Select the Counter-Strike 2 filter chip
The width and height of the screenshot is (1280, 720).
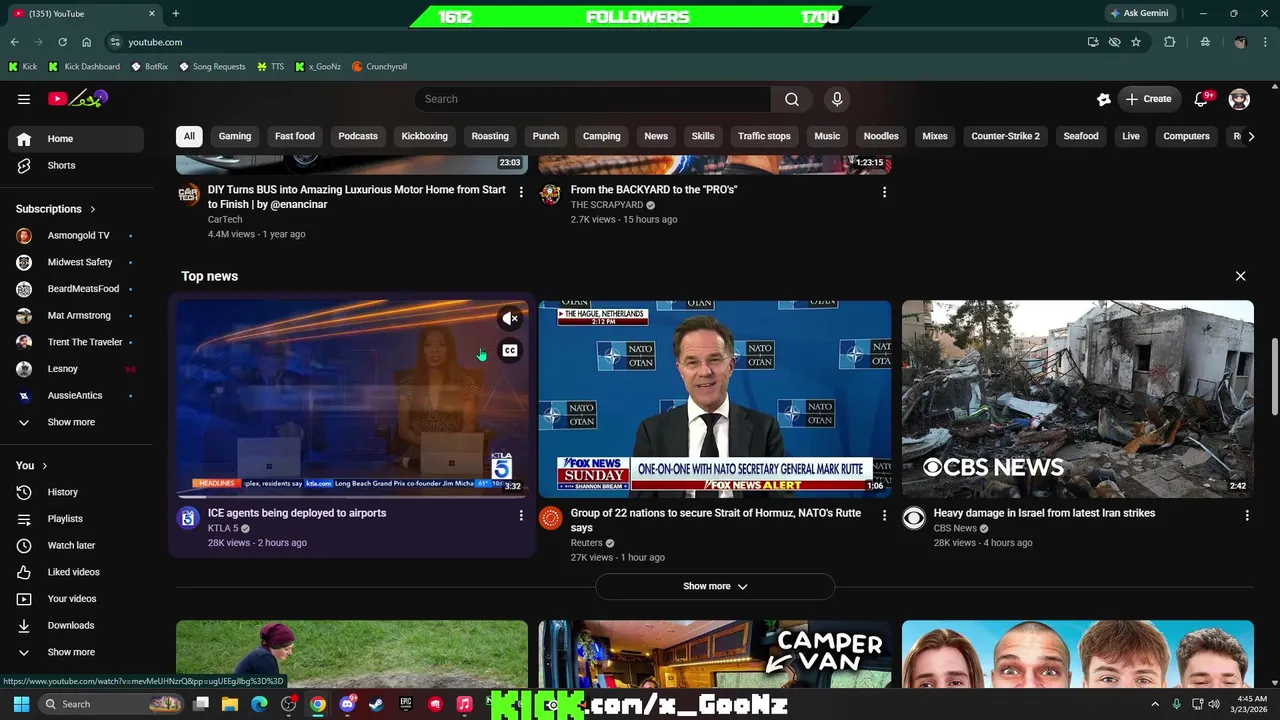point(1005,136)
